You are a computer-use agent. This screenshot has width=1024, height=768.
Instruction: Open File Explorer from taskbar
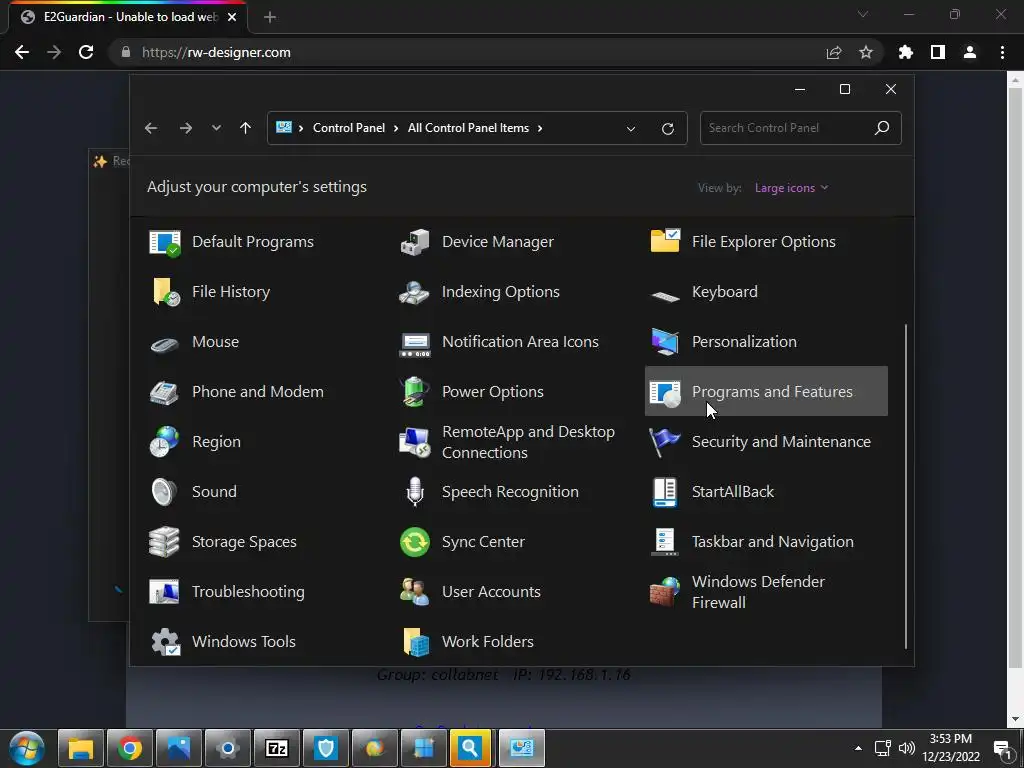(x=81, y=748)
